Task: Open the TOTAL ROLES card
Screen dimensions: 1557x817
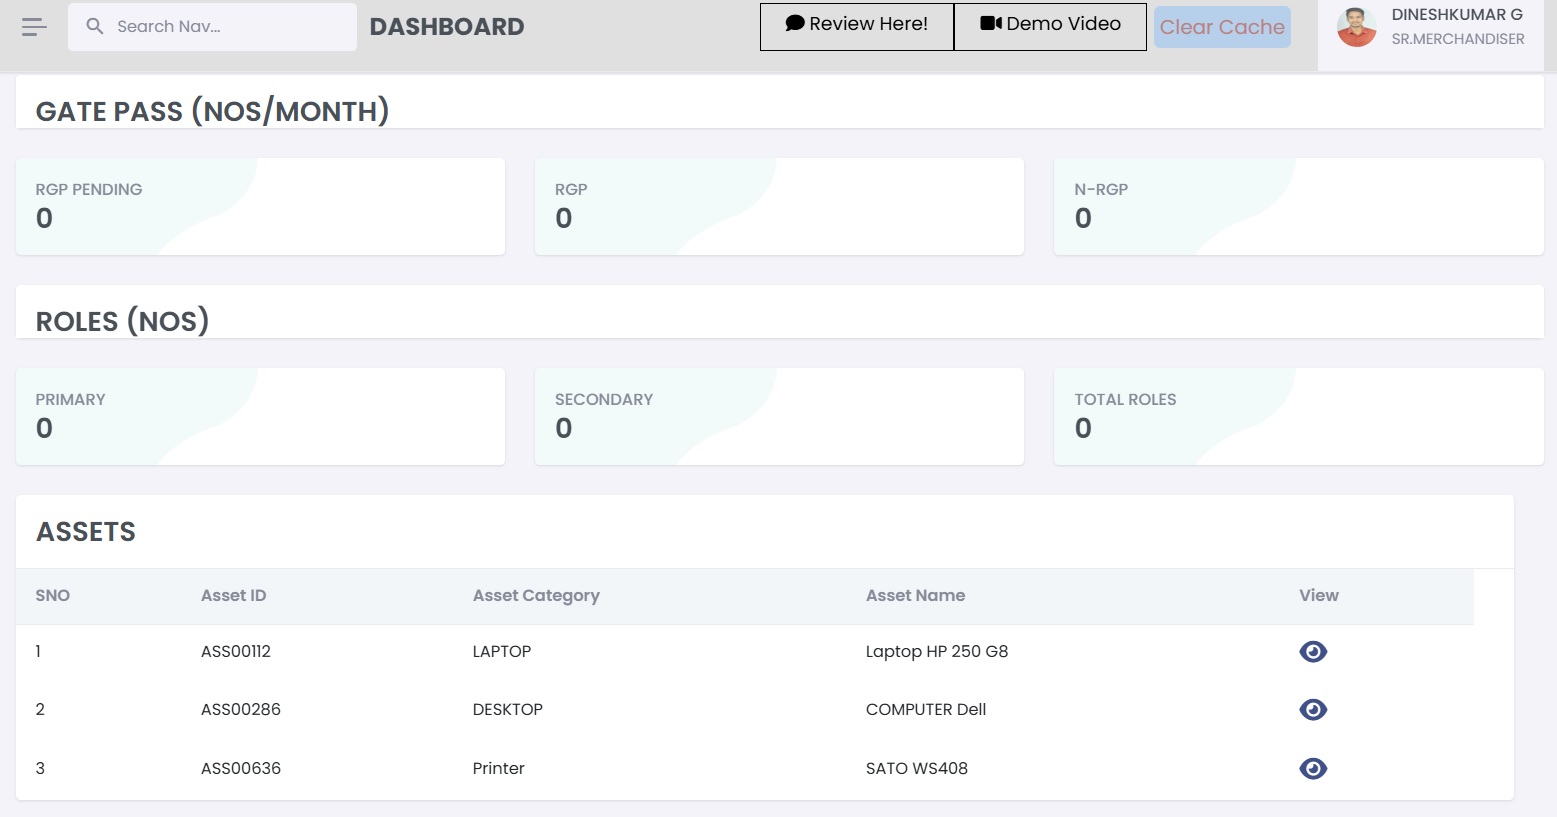Action: pos(1298,416)
